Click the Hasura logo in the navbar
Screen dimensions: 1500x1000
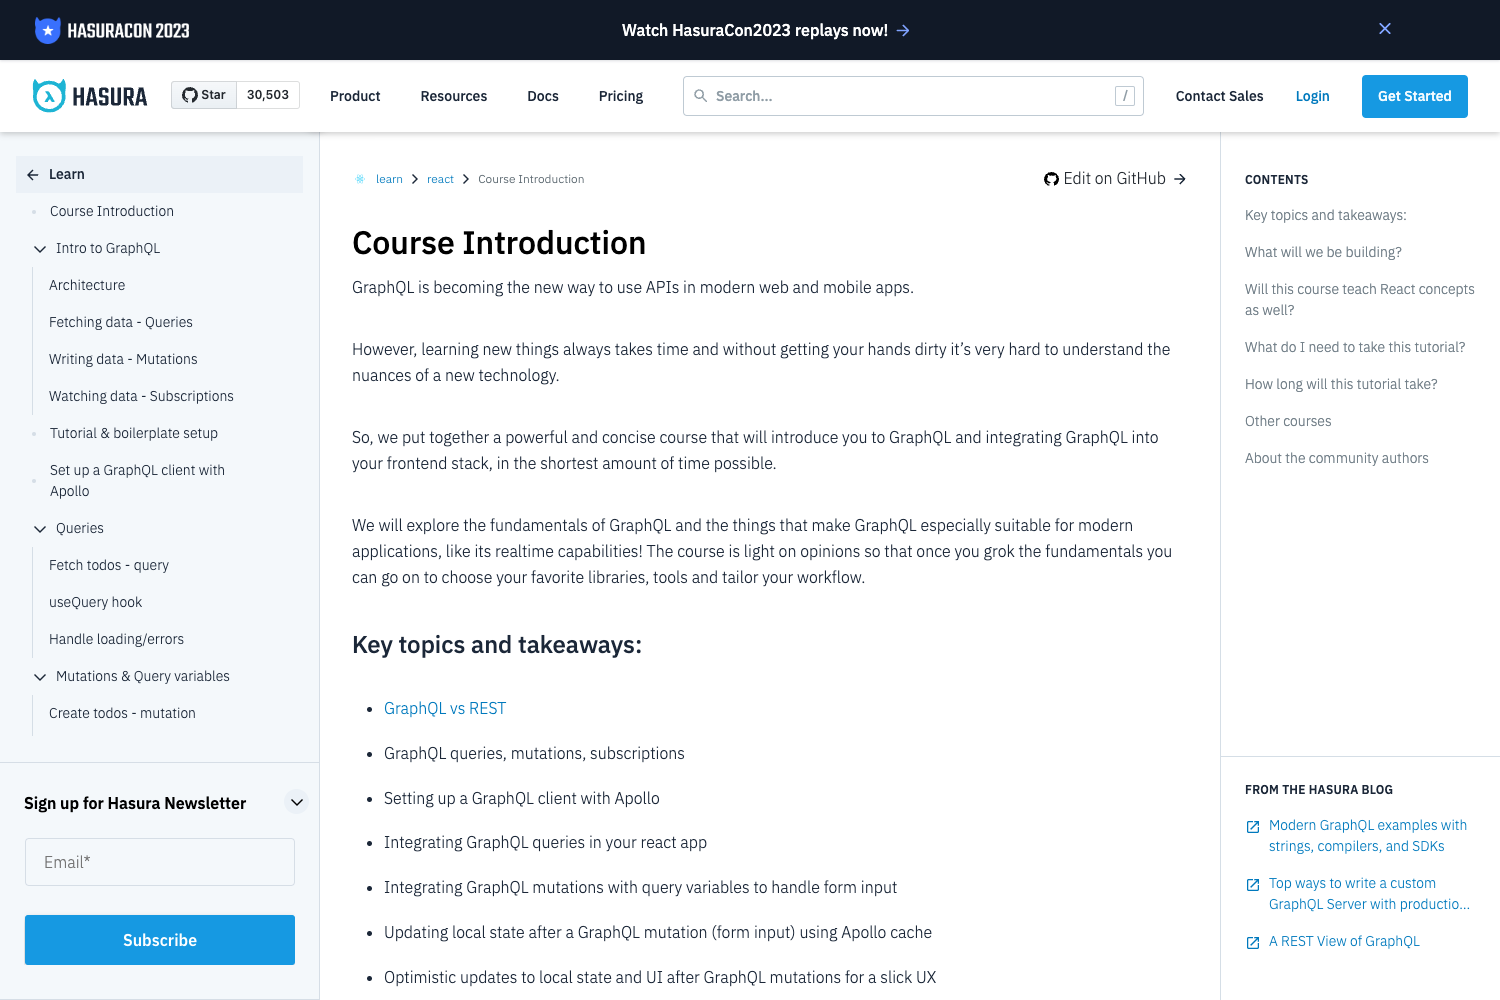pyautogui.click(x=89, y=95)
